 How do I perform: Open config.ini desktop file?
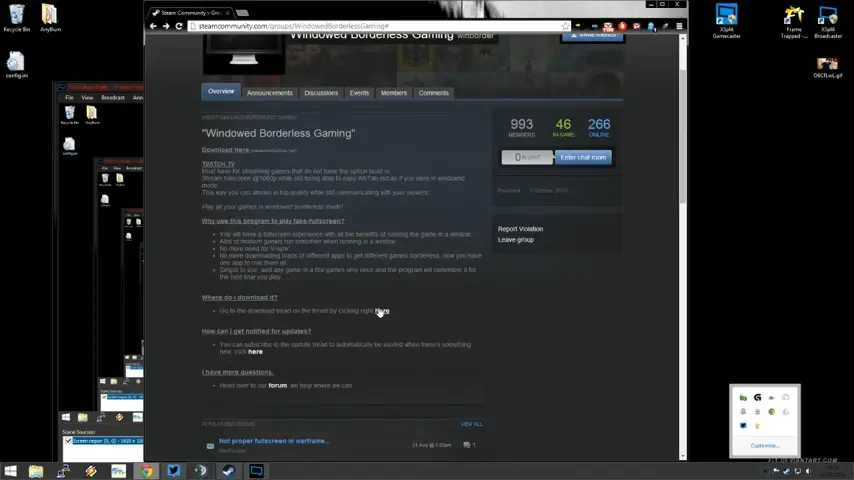pos(16,65)
